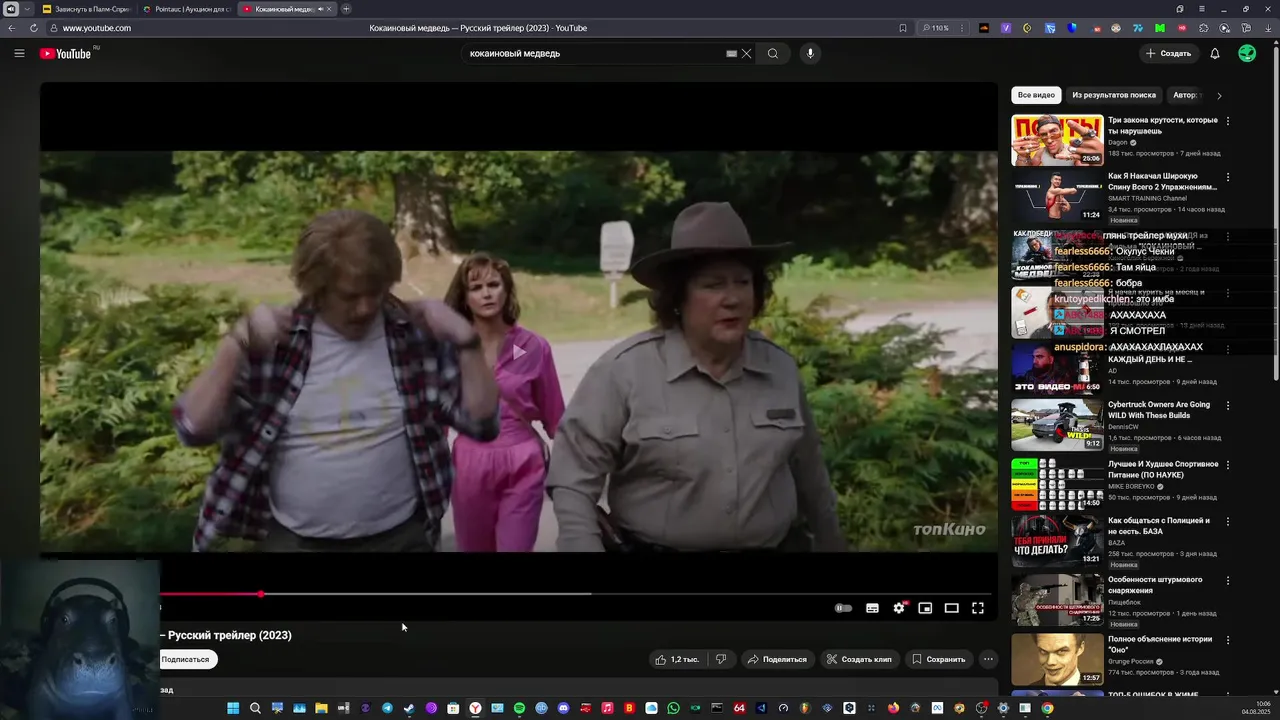Click the Поделиться button
This screenshot has width=1280, height=720.
777,659
